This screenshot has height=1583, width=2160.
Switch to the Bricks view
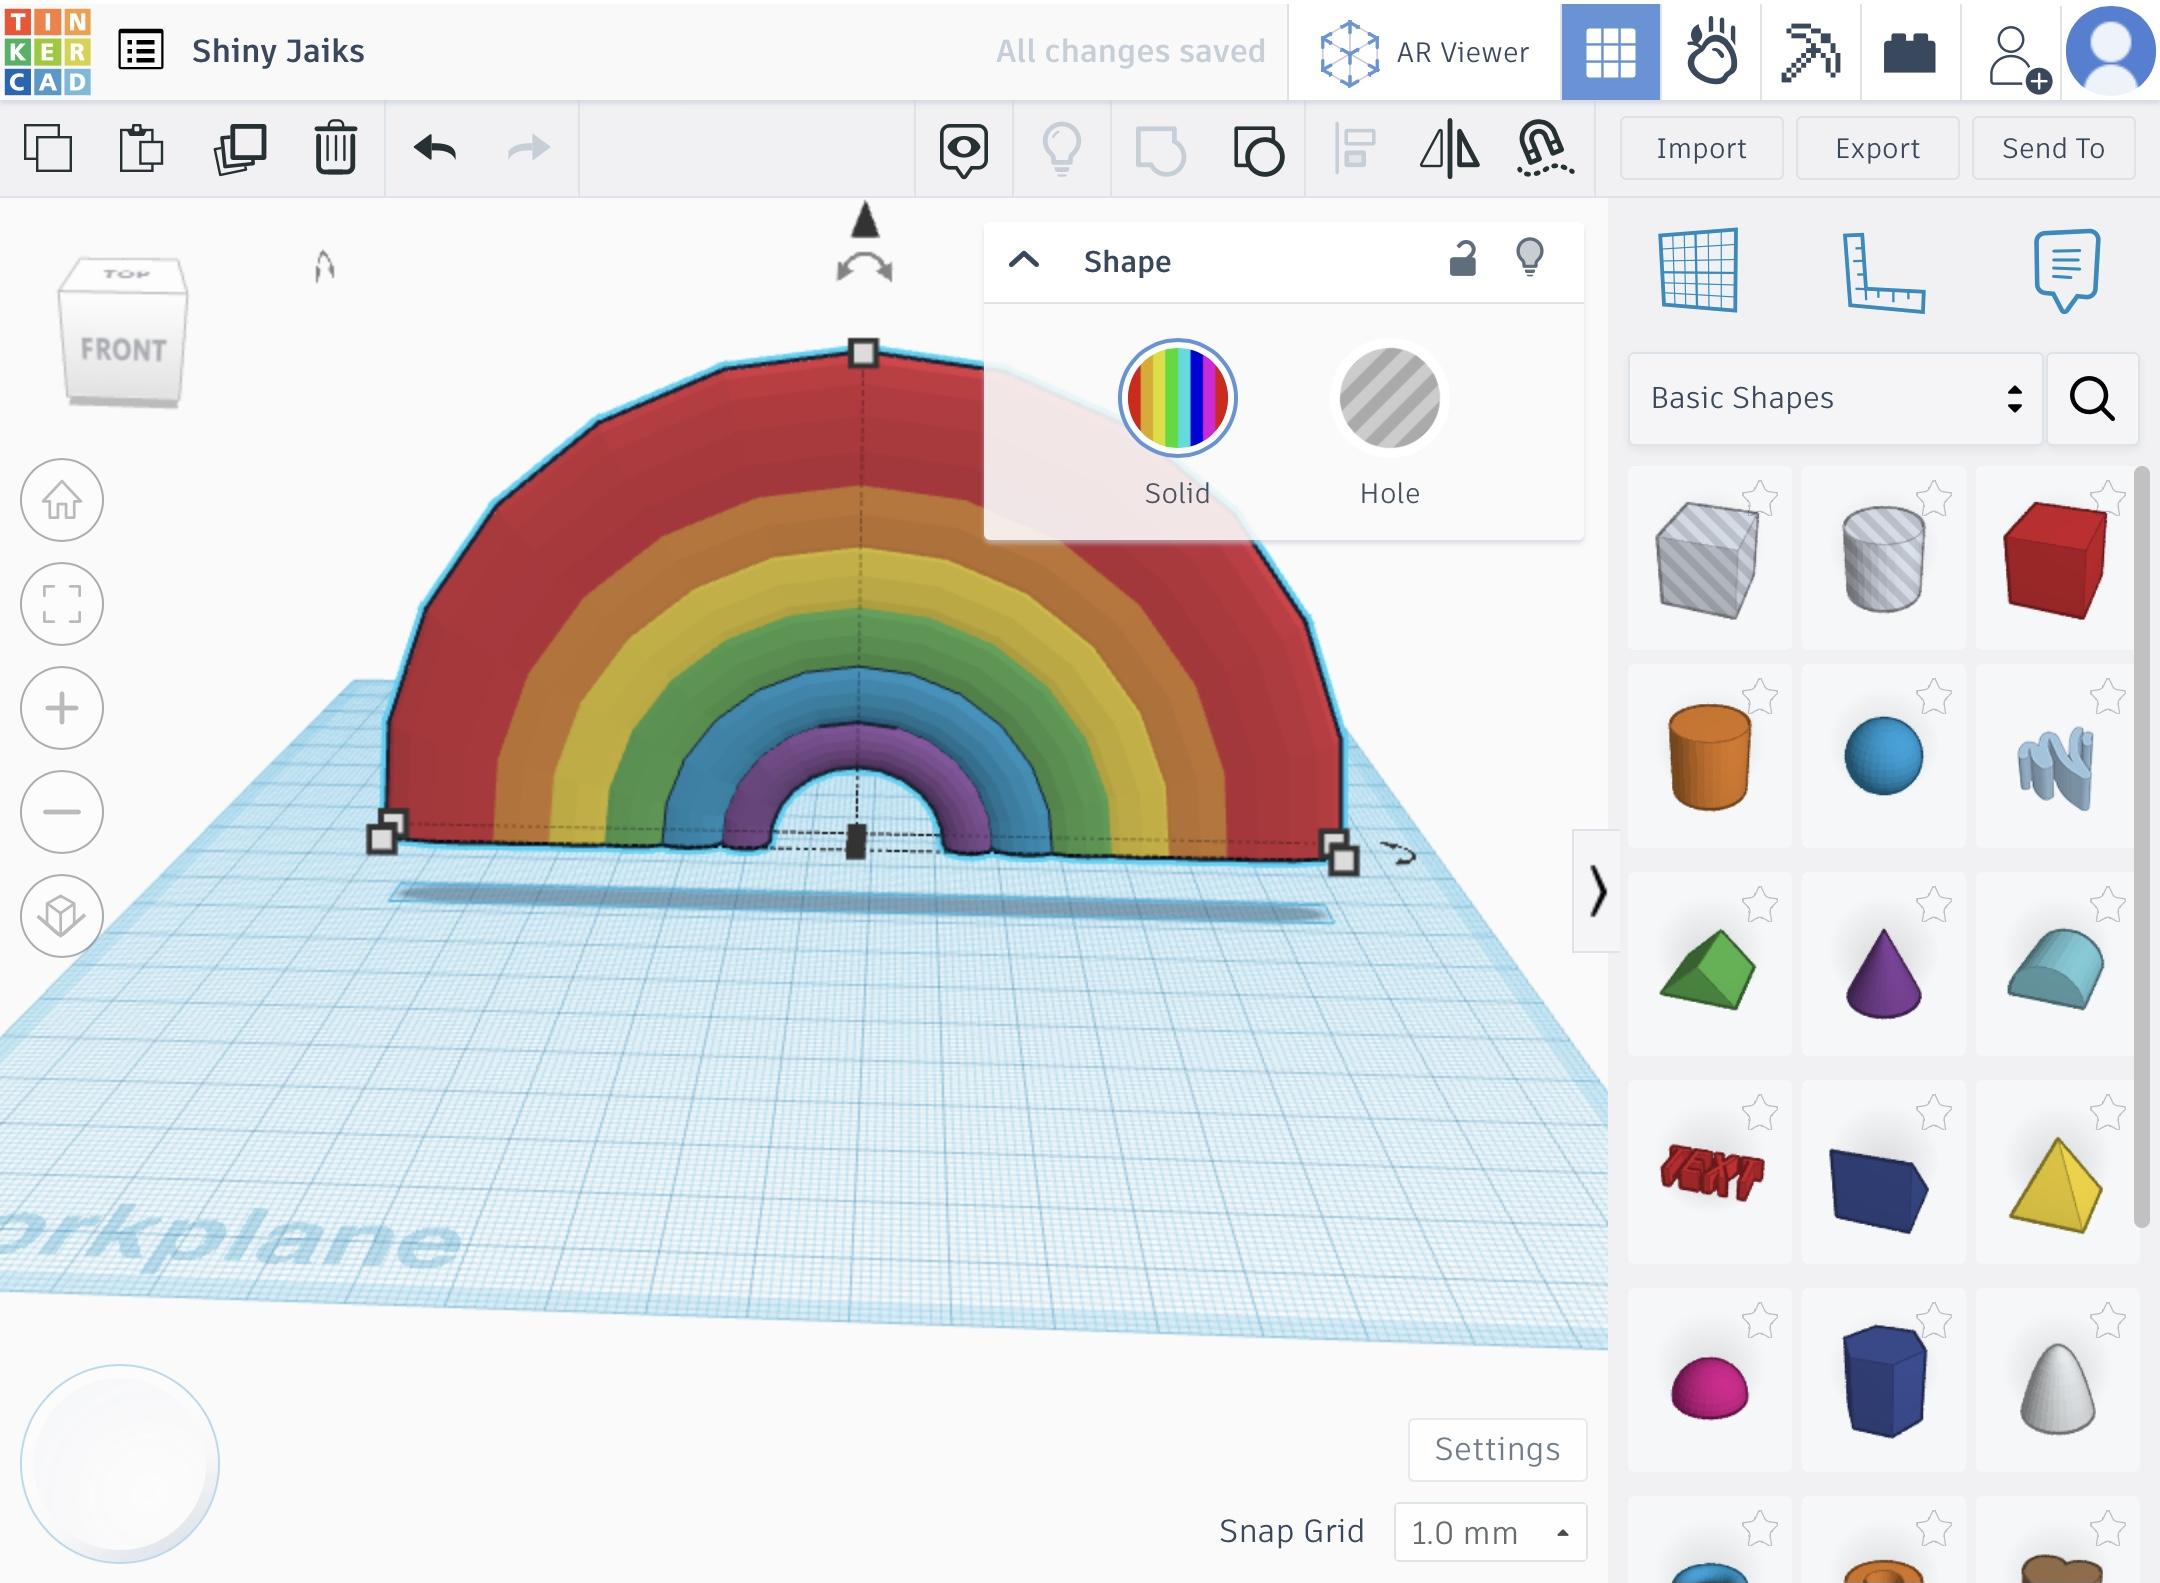pyautogui.click(x=1909, y=51)
